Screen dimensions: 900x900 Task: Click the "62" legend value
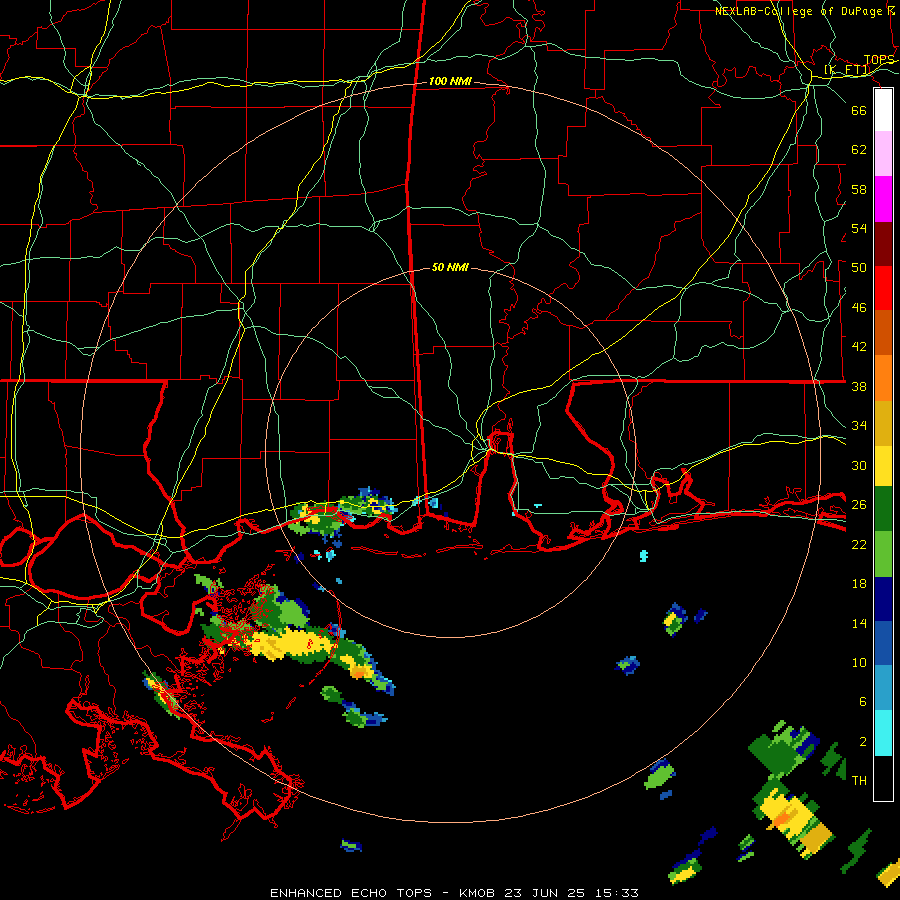[859, 150]
